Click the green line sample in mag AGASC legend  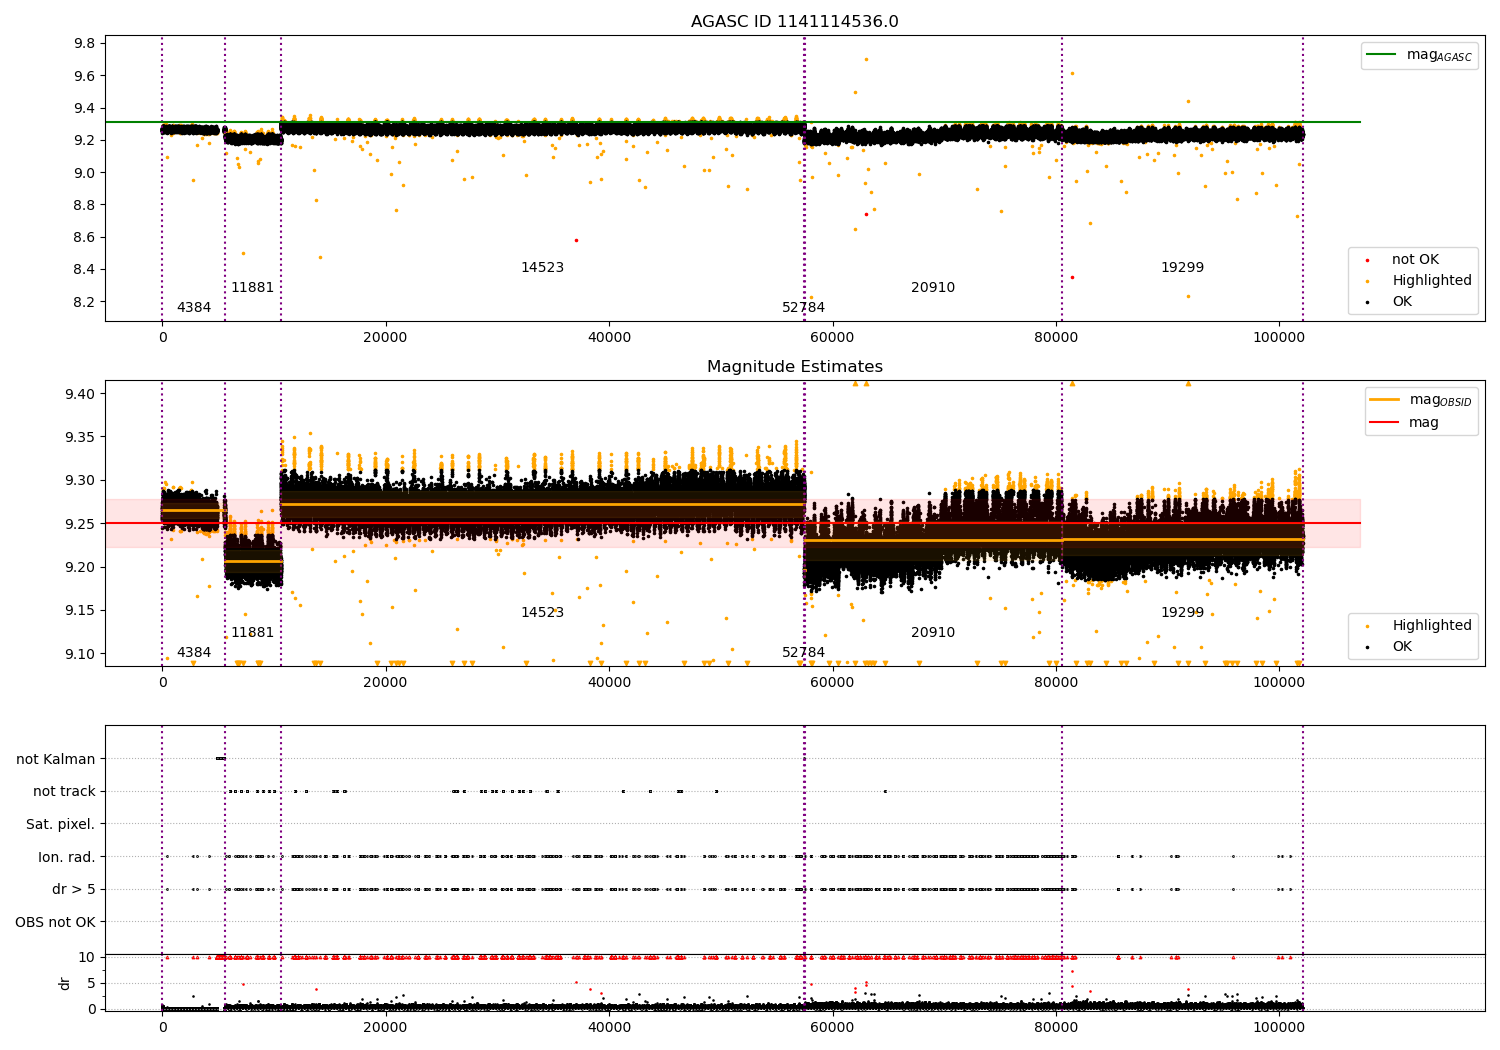[1381, 54]
